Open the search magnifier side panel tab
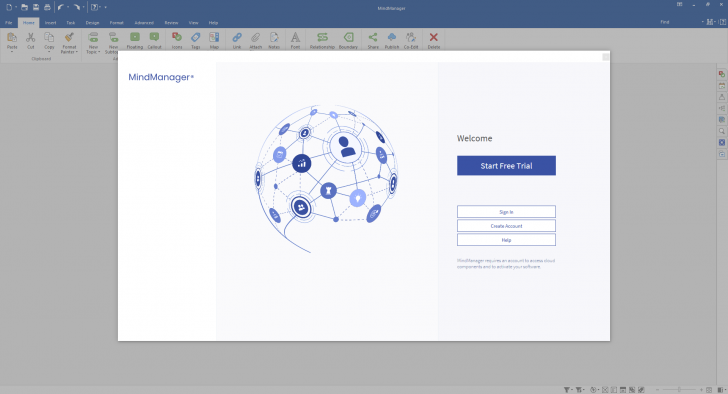The width and height of the screenshot is (728, 394). (722, 131)
